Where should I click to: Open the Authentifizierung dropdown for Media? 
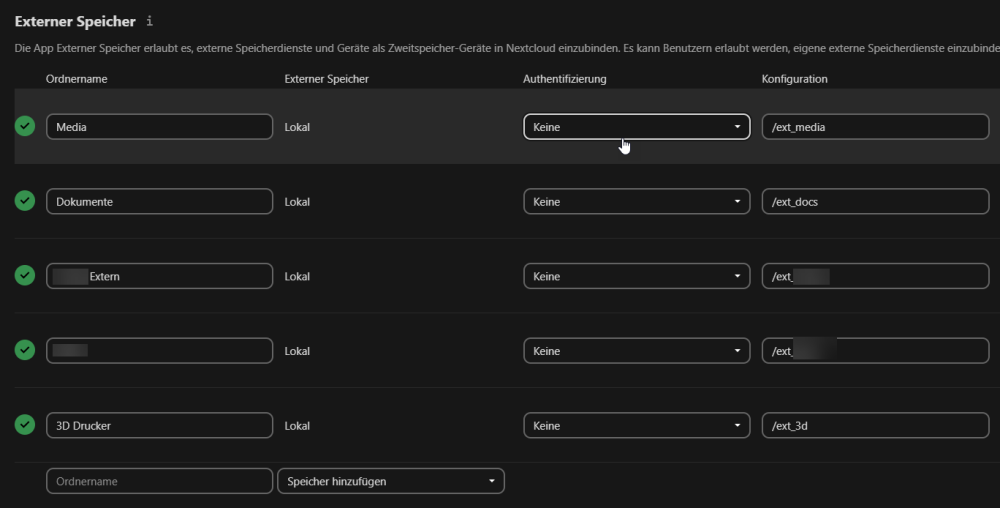point(636,127)
